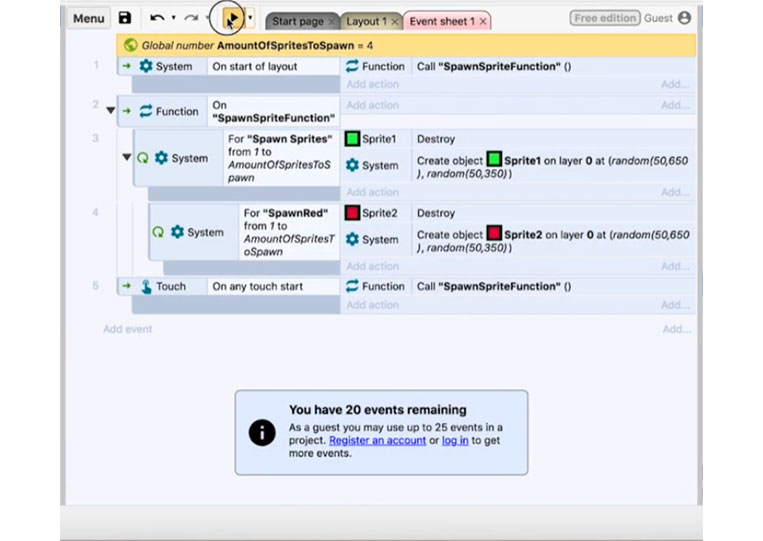Open the log in link
The image size is (763, 541).
455,440
